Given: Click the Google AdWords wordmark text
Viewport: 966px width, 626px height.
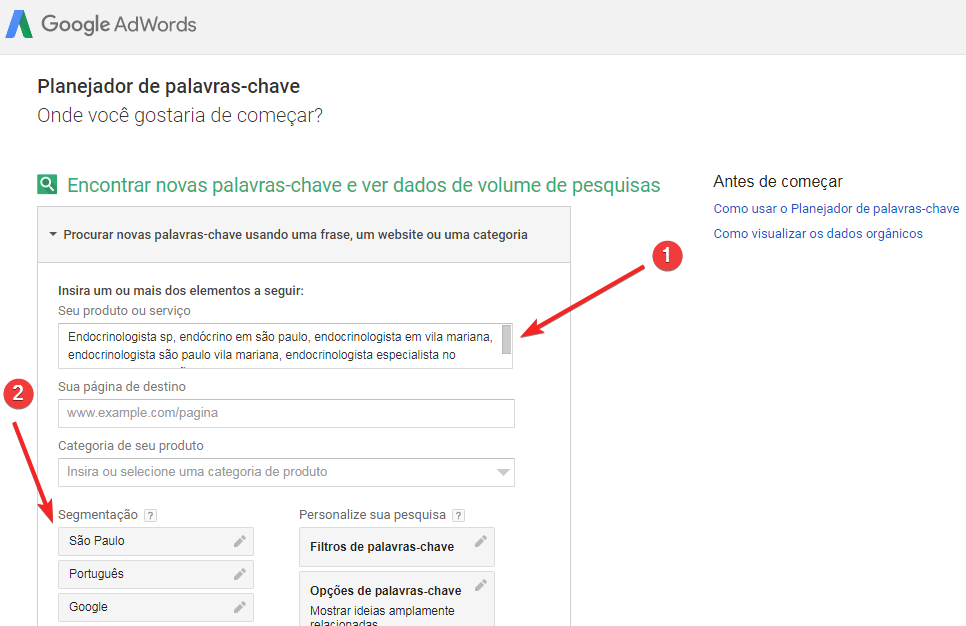Looking at the screenshot, I should coord(119,25).
